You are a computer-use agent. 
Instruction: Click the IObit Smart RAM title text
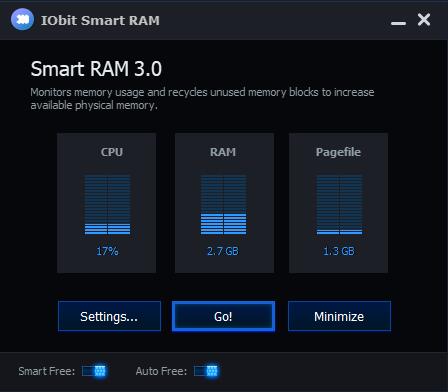click(x=100, y=20)
